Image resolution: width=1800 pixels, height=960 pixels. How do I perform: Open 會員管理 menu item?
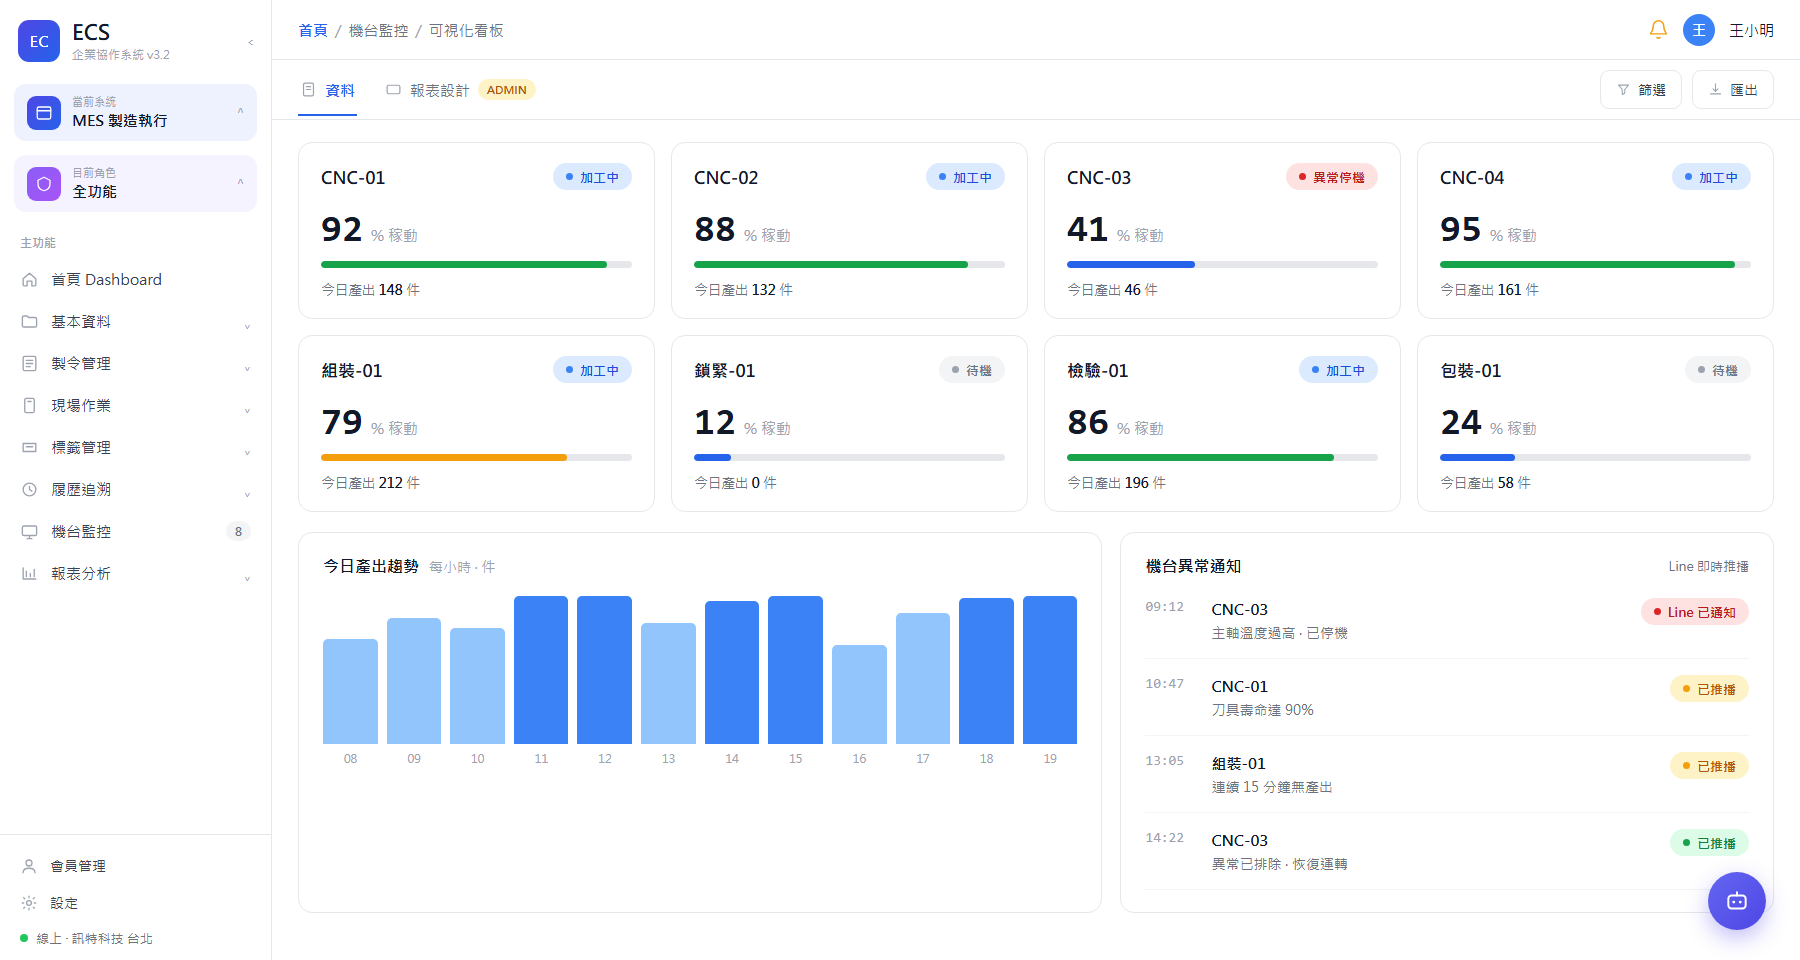[x=136, y=866]
